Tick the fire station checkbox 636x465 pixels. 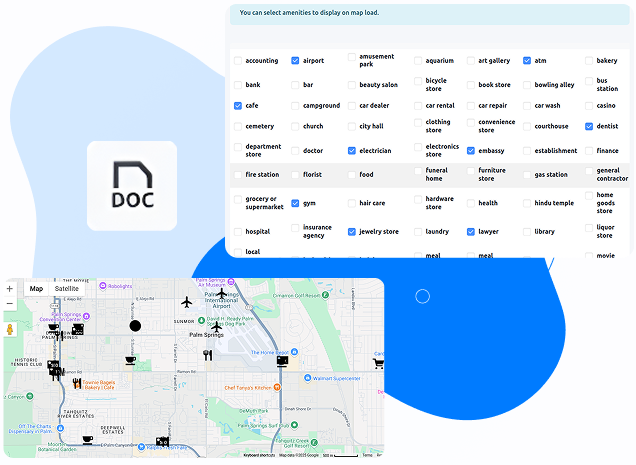[x=238, y=175]
